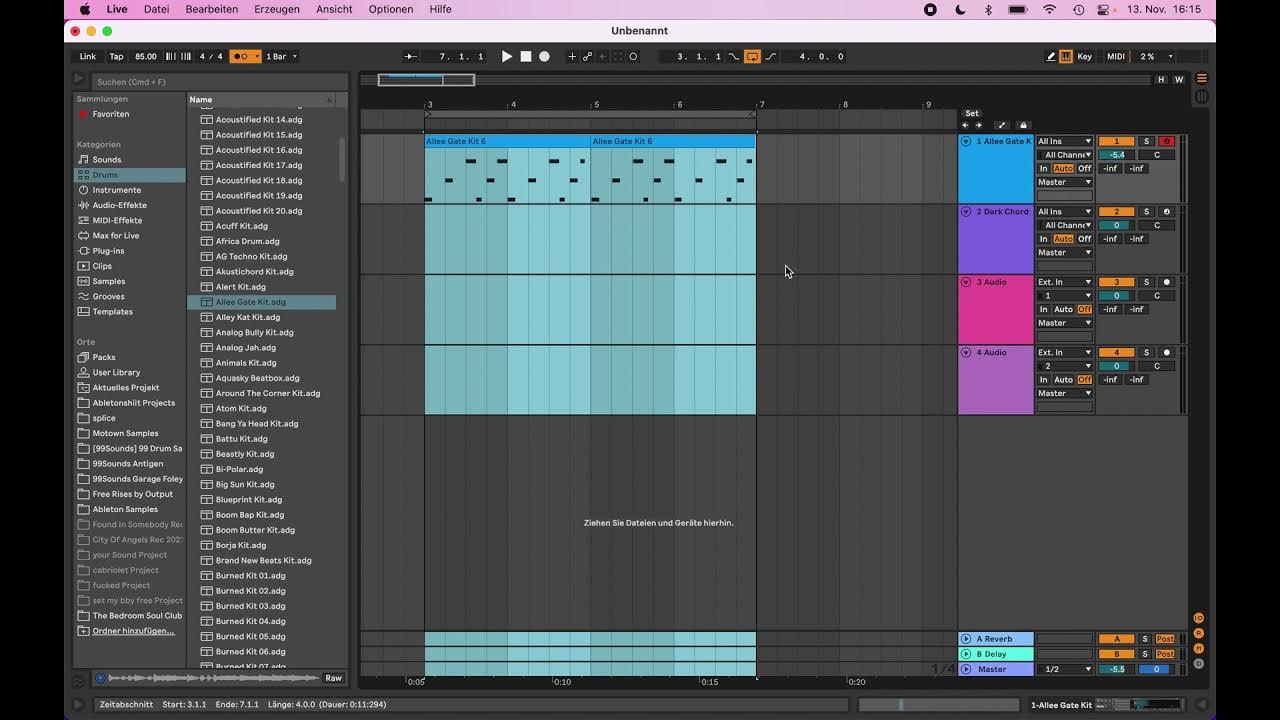Select the Sounds category

click(107, 160)
